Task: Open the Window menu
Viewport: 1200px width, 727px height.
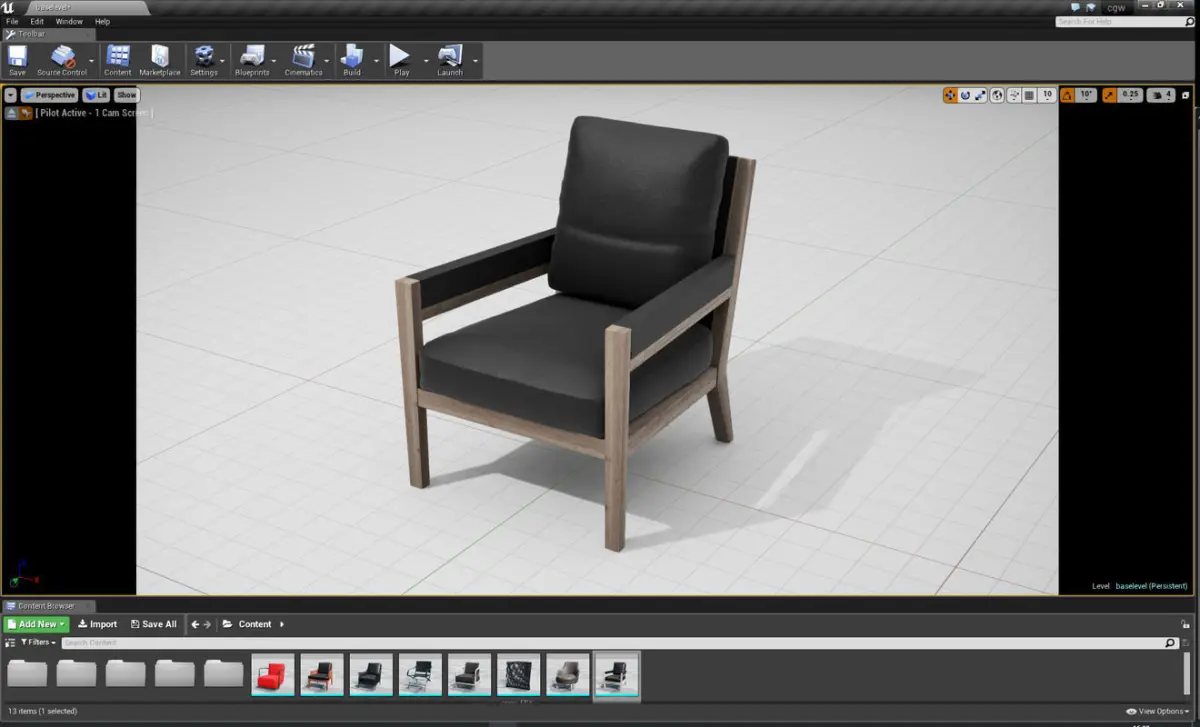Action: pos(69,21)
